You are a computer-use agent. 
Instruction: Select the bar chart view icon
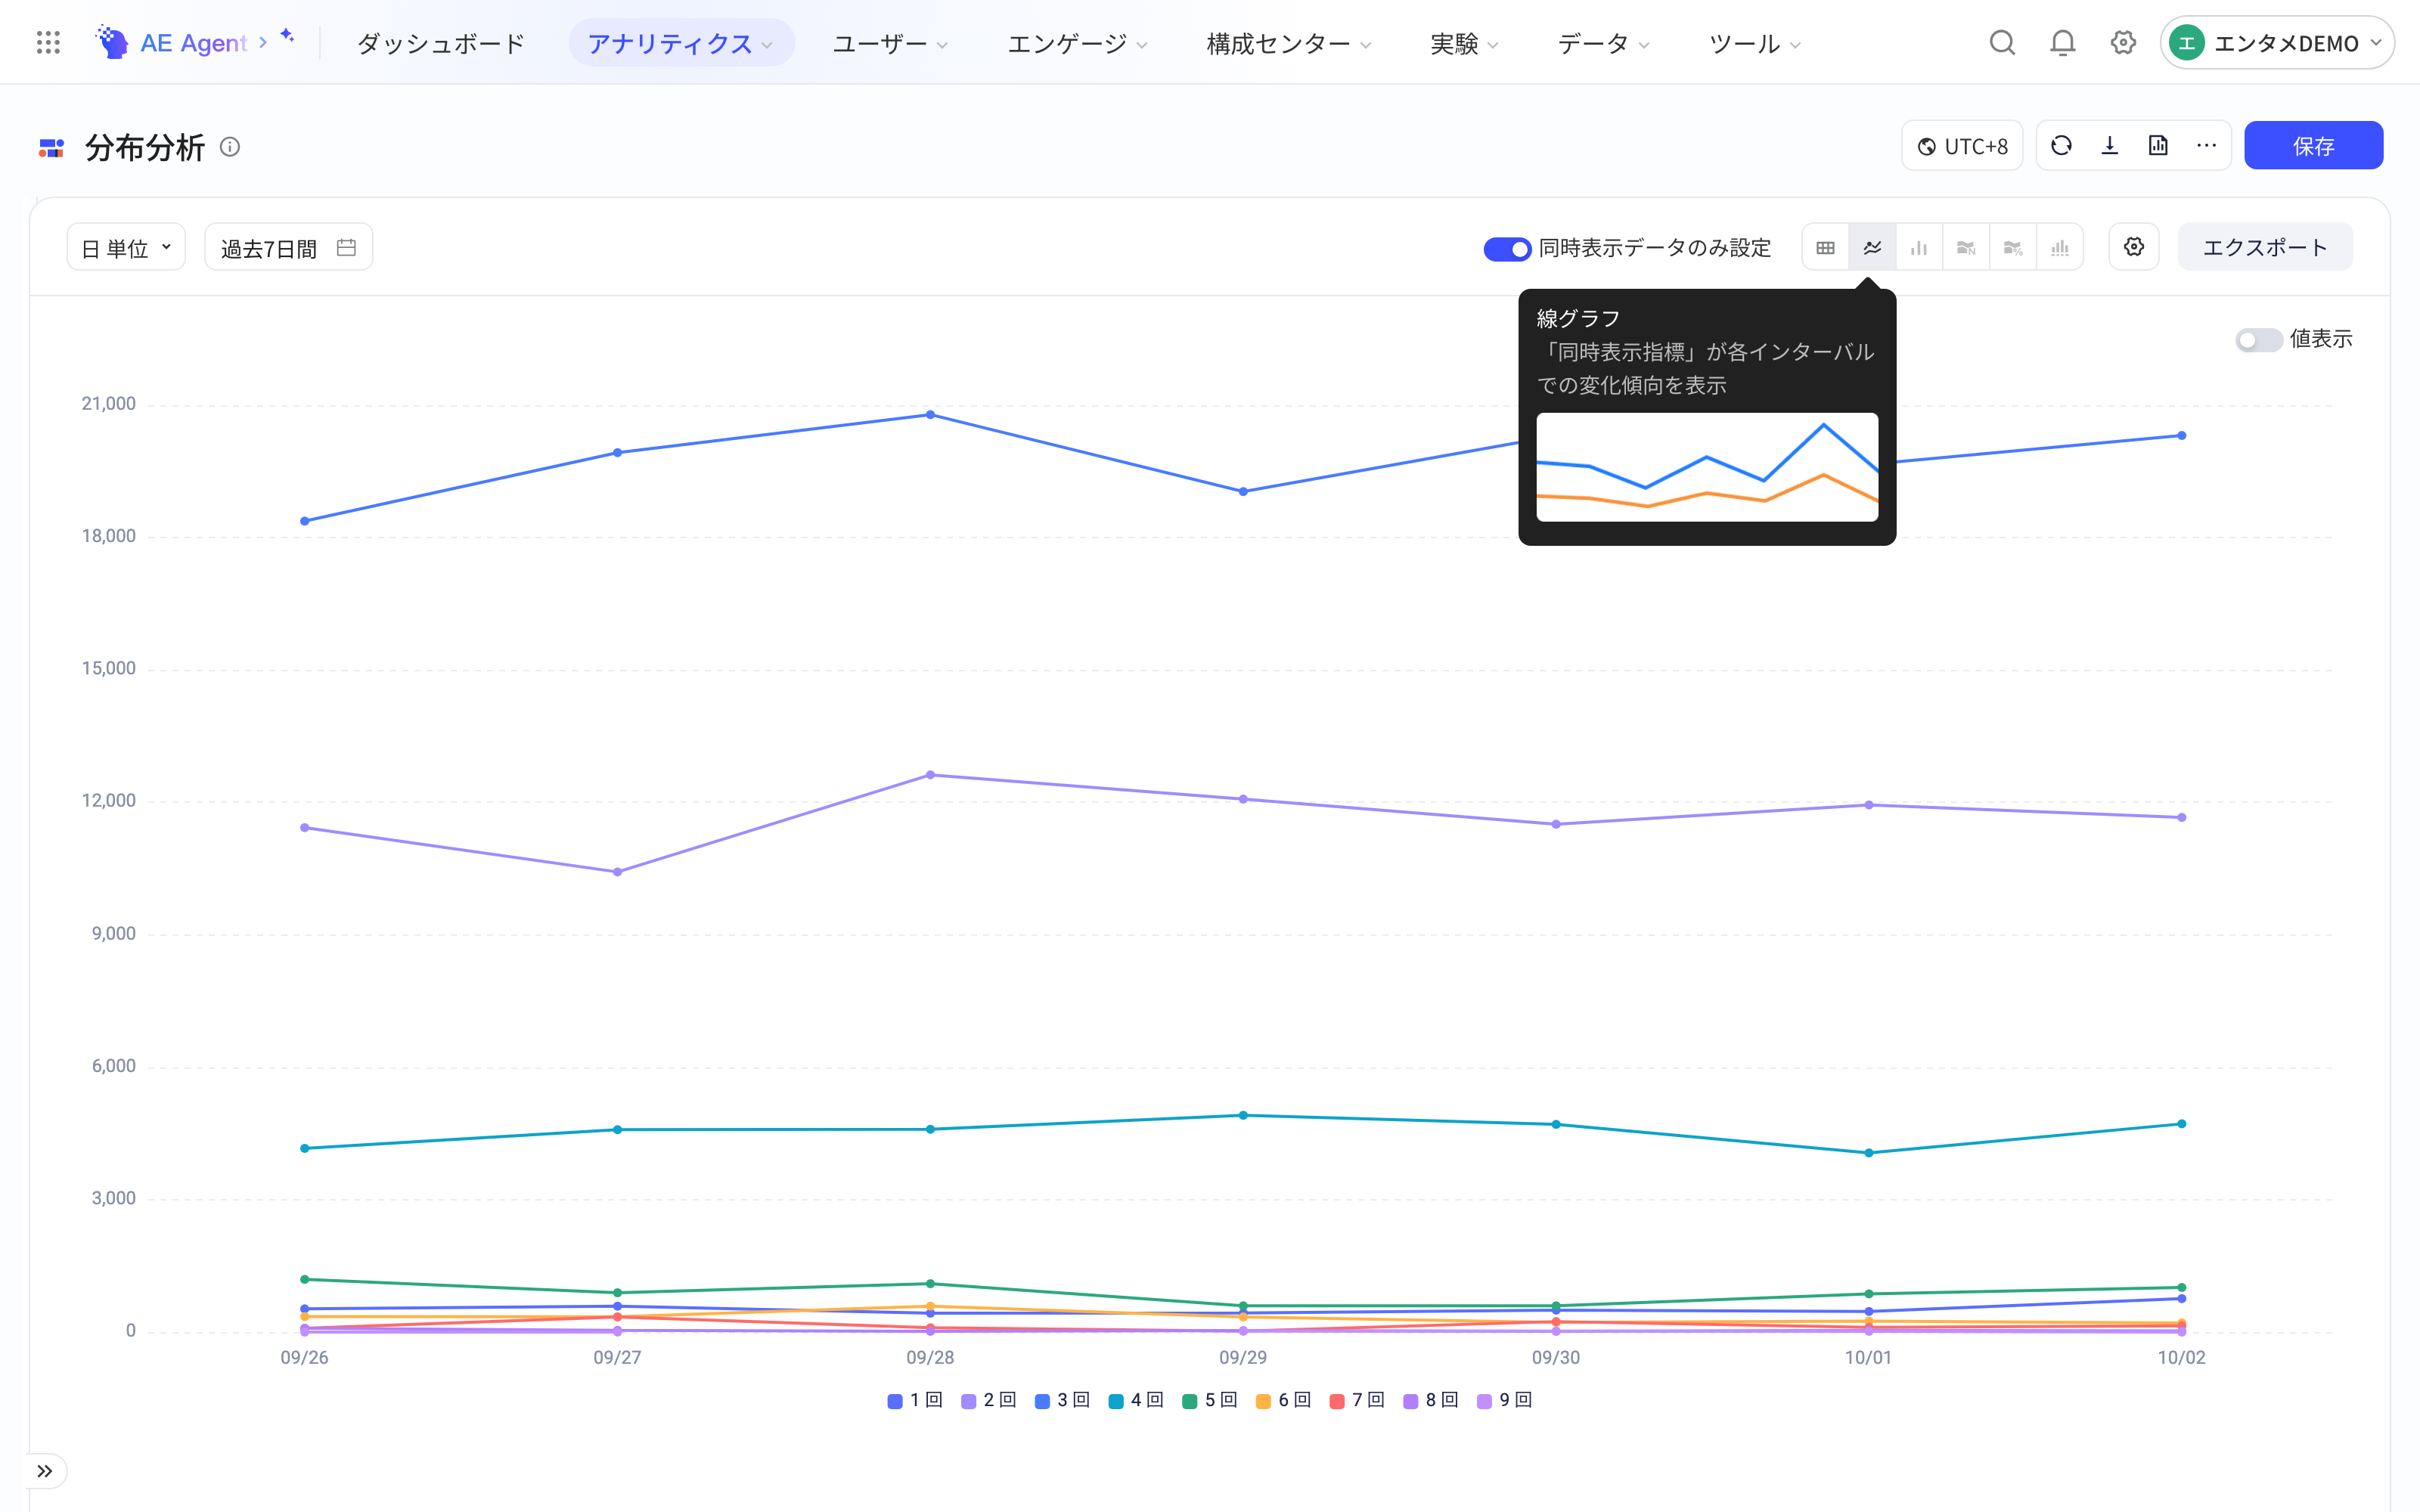tap(1919, 247)
